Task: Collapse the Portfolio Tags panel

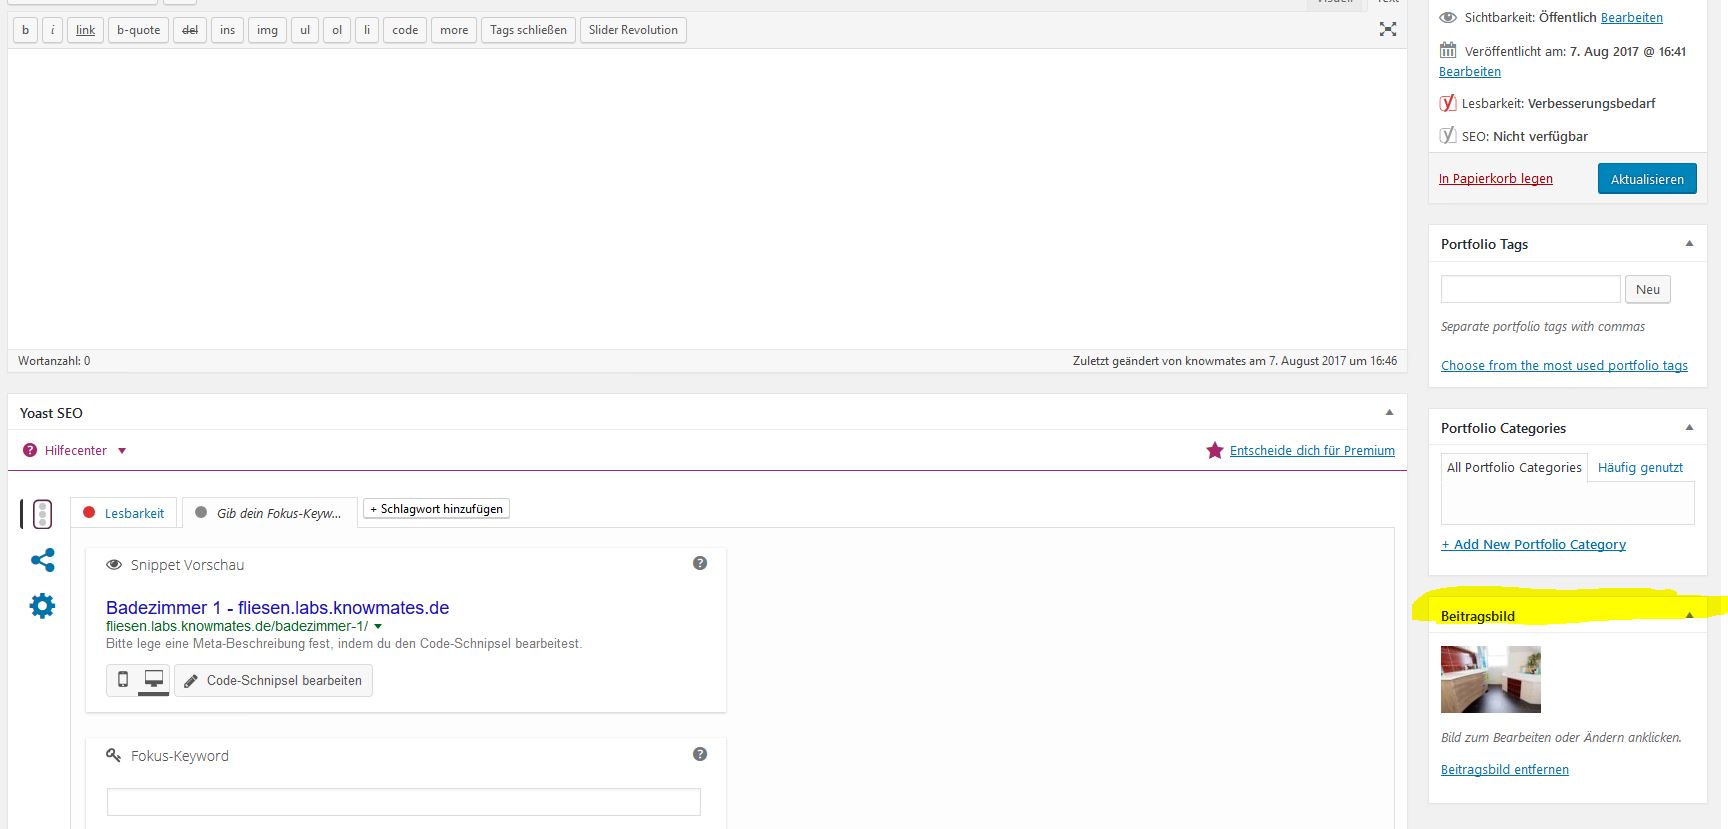Action: click(1689, 243)
